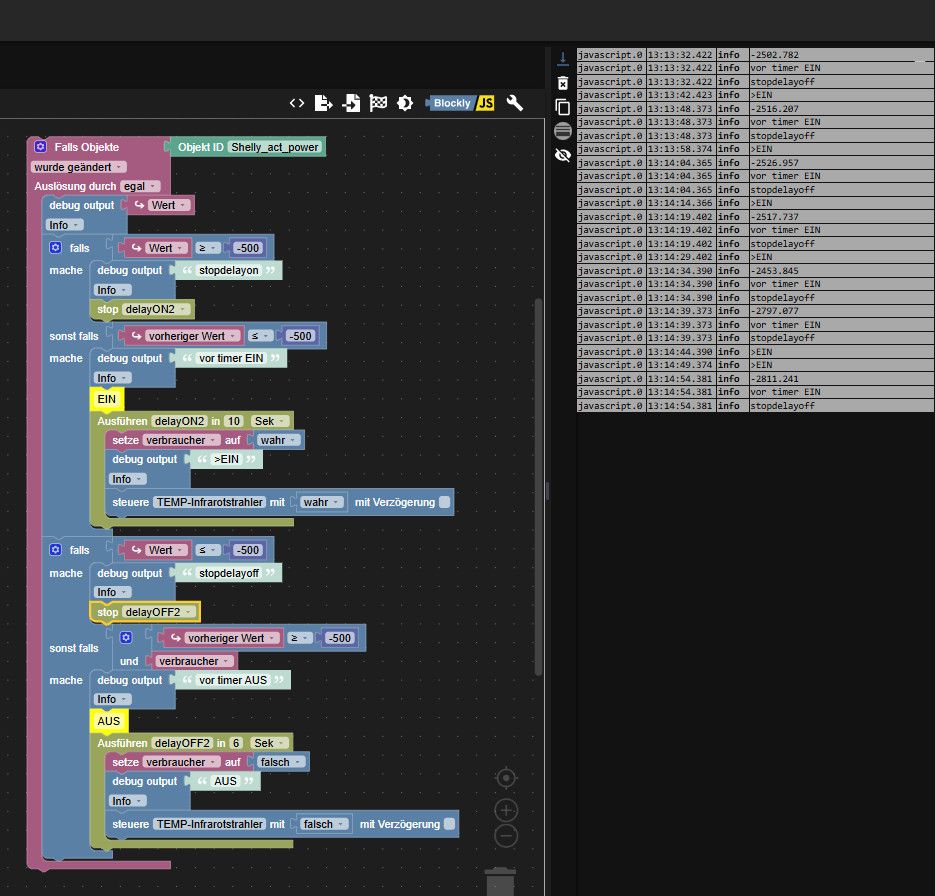
Task: Select the yellow EIN comment block
Action: pos(106,399)
